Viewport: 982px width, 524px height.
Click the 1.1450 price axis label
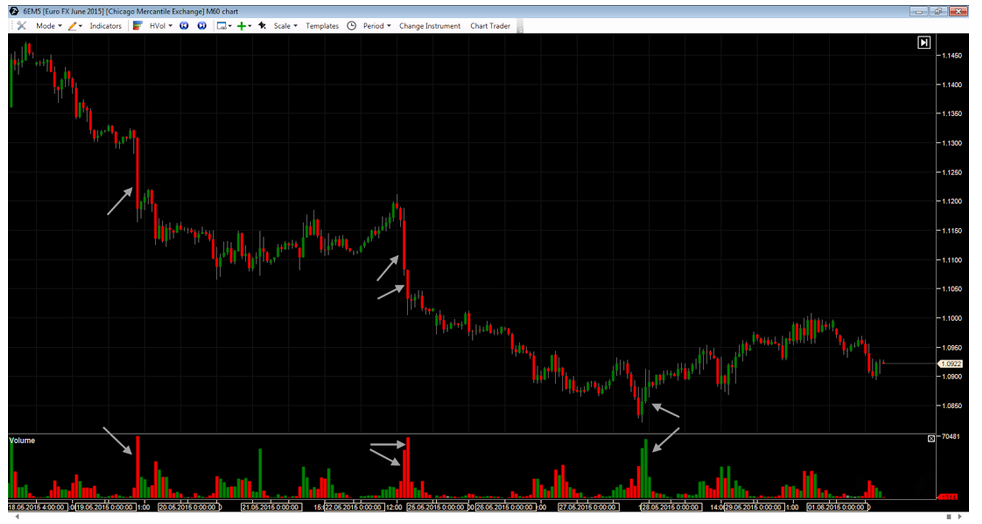click(952, 56)
